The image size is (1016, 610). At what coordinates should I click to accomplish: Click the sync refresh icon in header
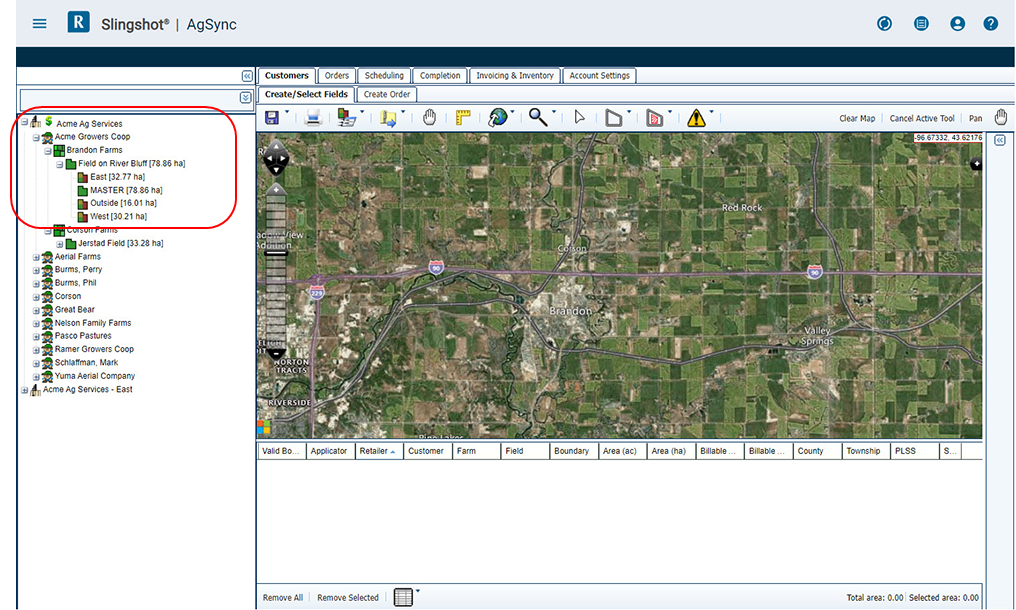click(884, 23)
